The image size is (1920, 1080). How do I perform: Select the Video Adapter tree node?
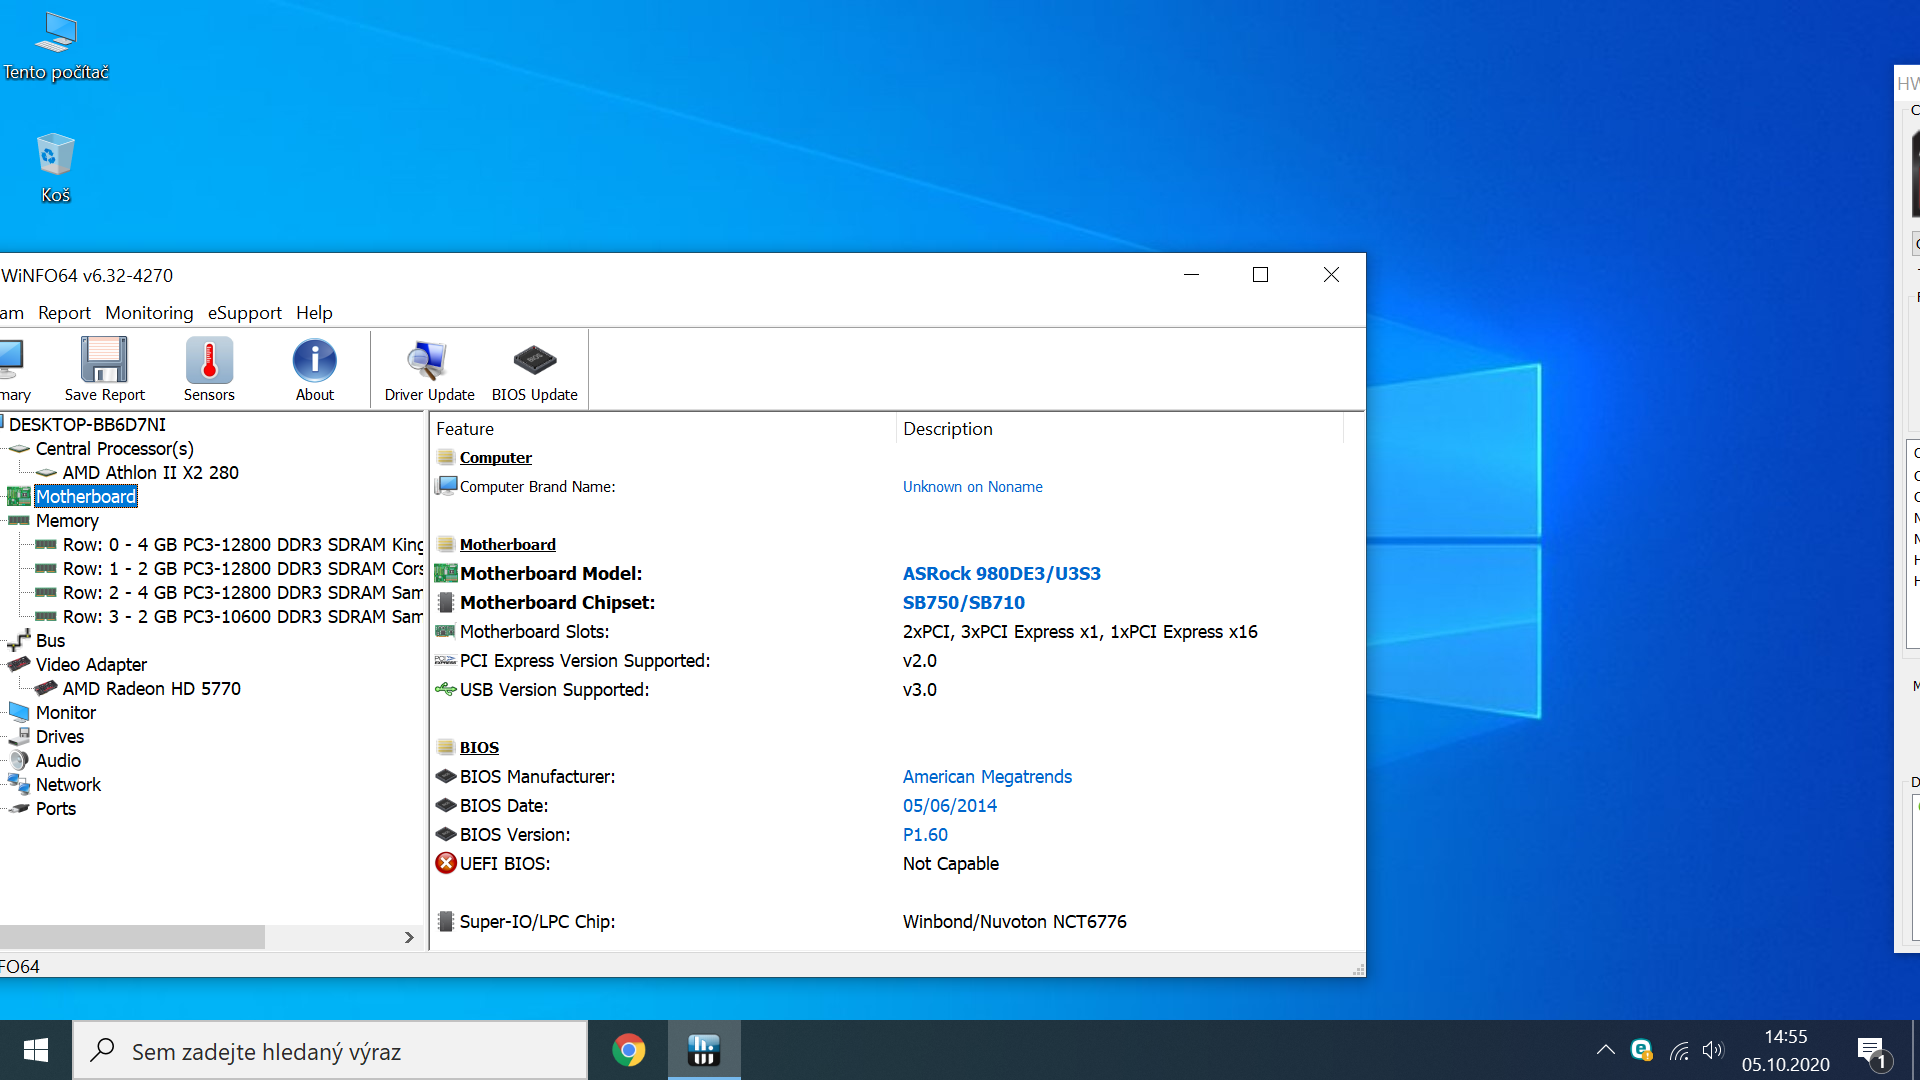[91, 665]
